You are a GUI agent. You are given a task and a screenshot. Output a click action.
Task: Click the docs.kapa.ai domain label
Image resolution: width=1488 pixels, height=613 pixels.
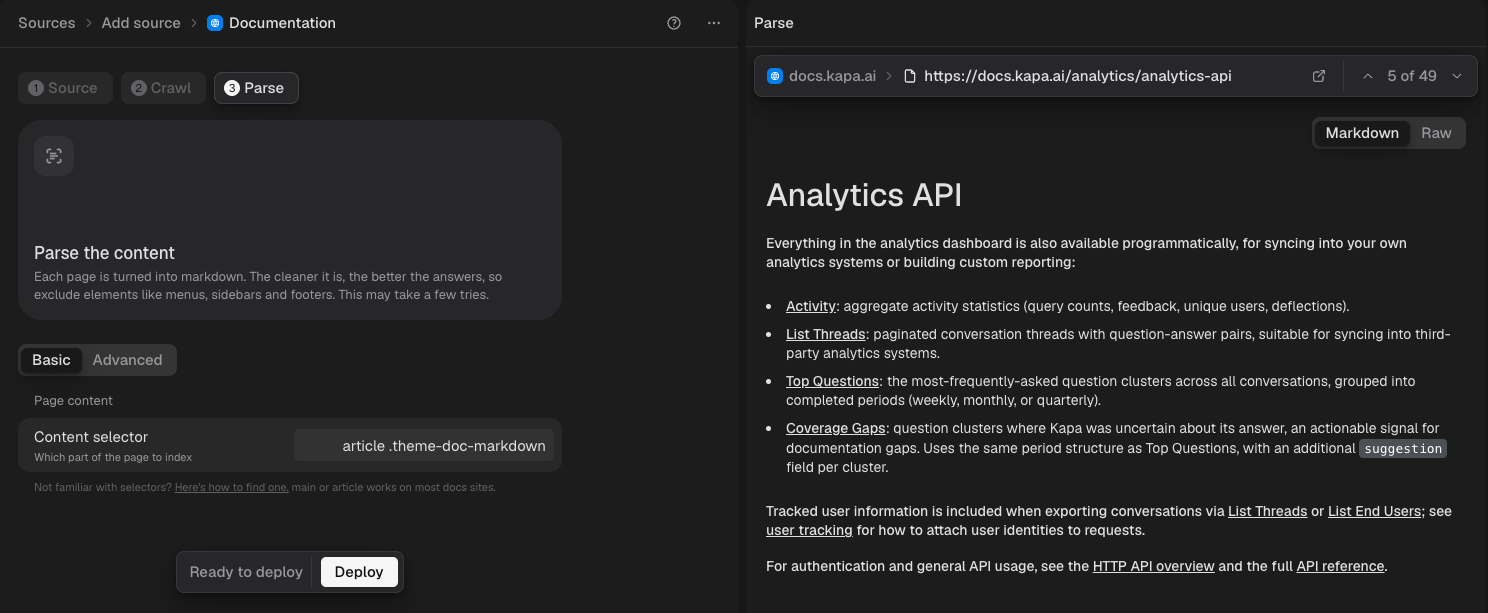click(x=833, y=76)
